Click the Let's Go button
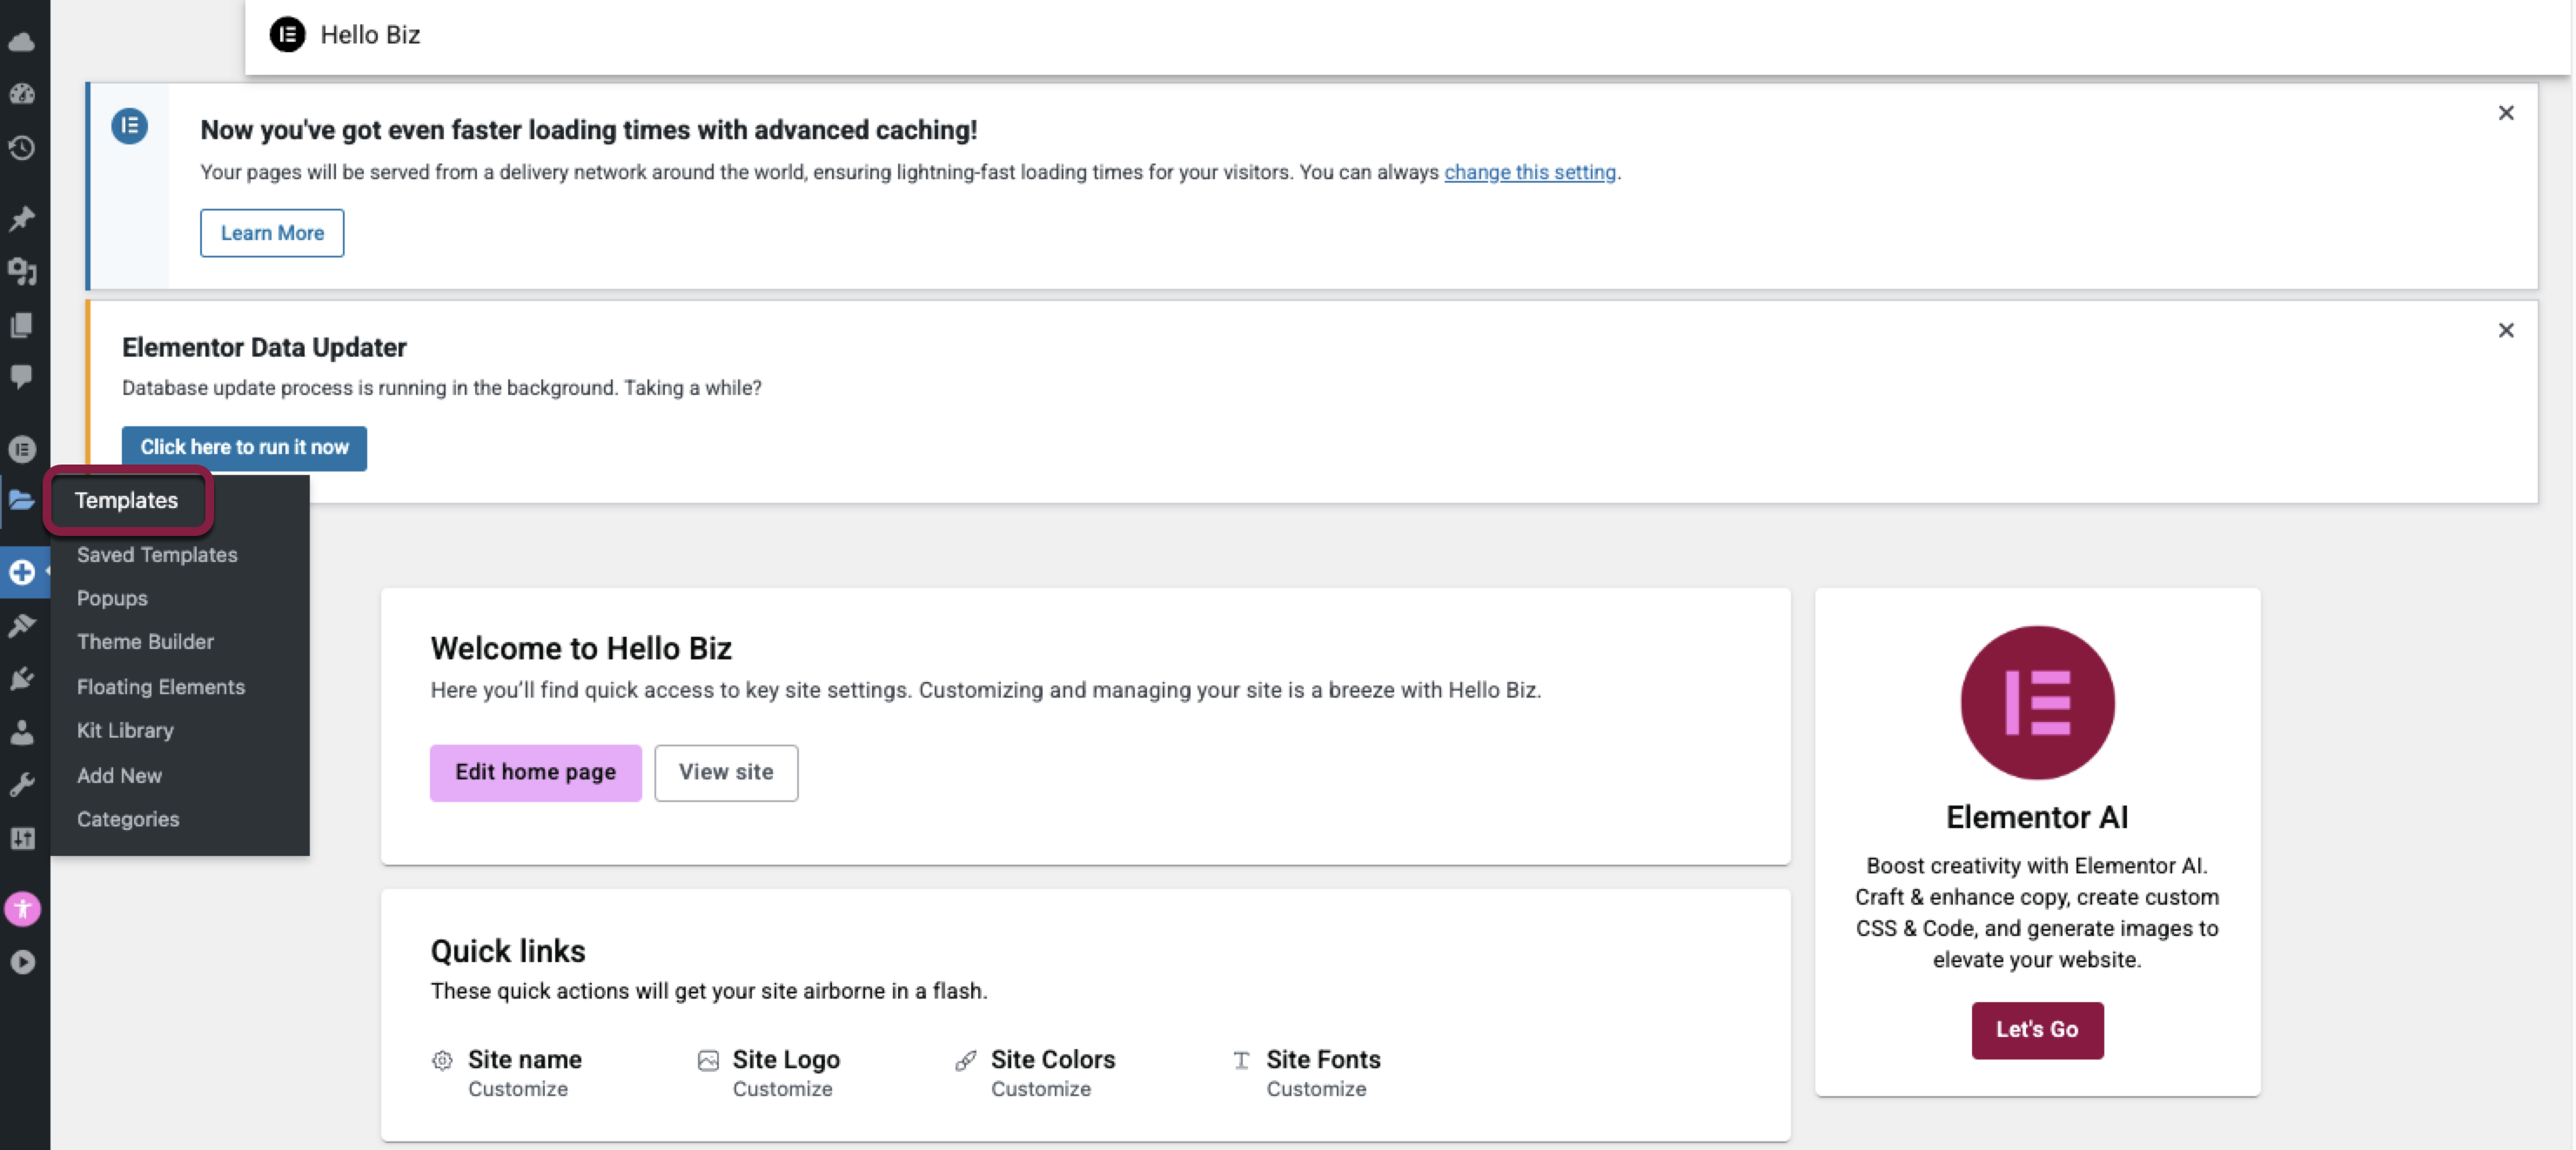Image resolution: width=2576 pixels, height=1150 pixels. point(2037,1029)
